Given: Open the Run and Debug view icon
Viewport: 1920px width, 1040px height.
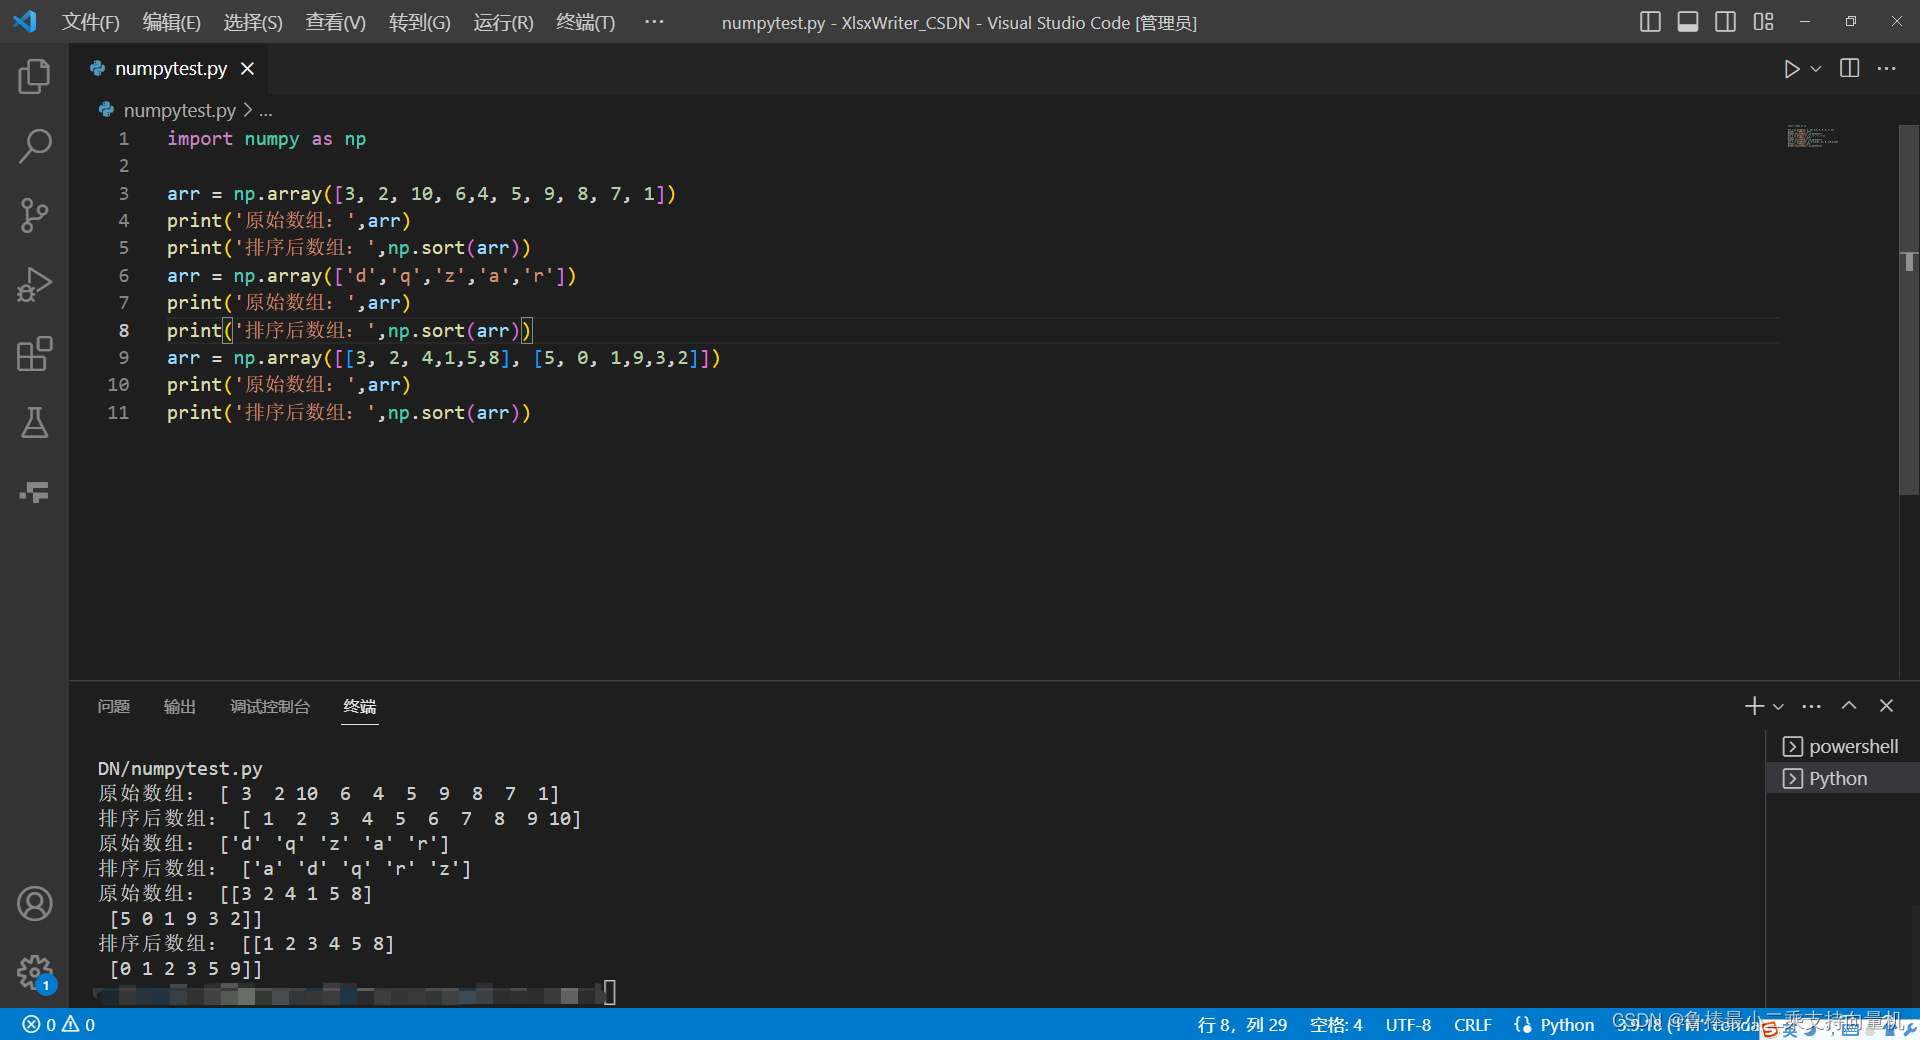Looking at the screenshot, I should coord(34,284).
